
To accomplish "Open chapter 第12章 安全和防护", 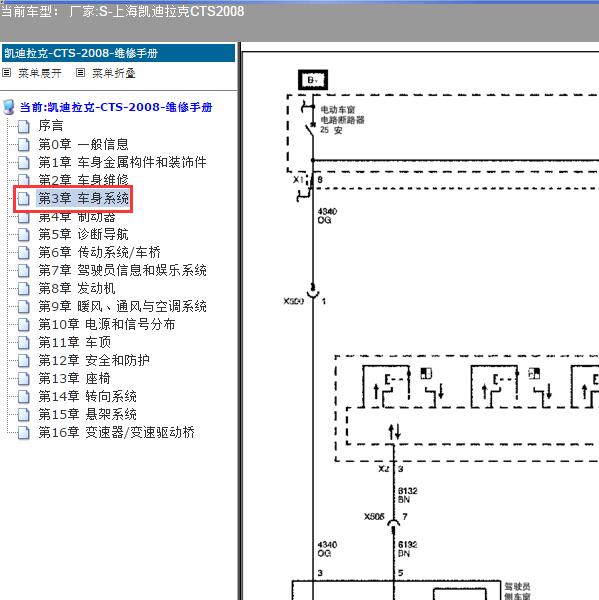I will [x=94, y=360].
